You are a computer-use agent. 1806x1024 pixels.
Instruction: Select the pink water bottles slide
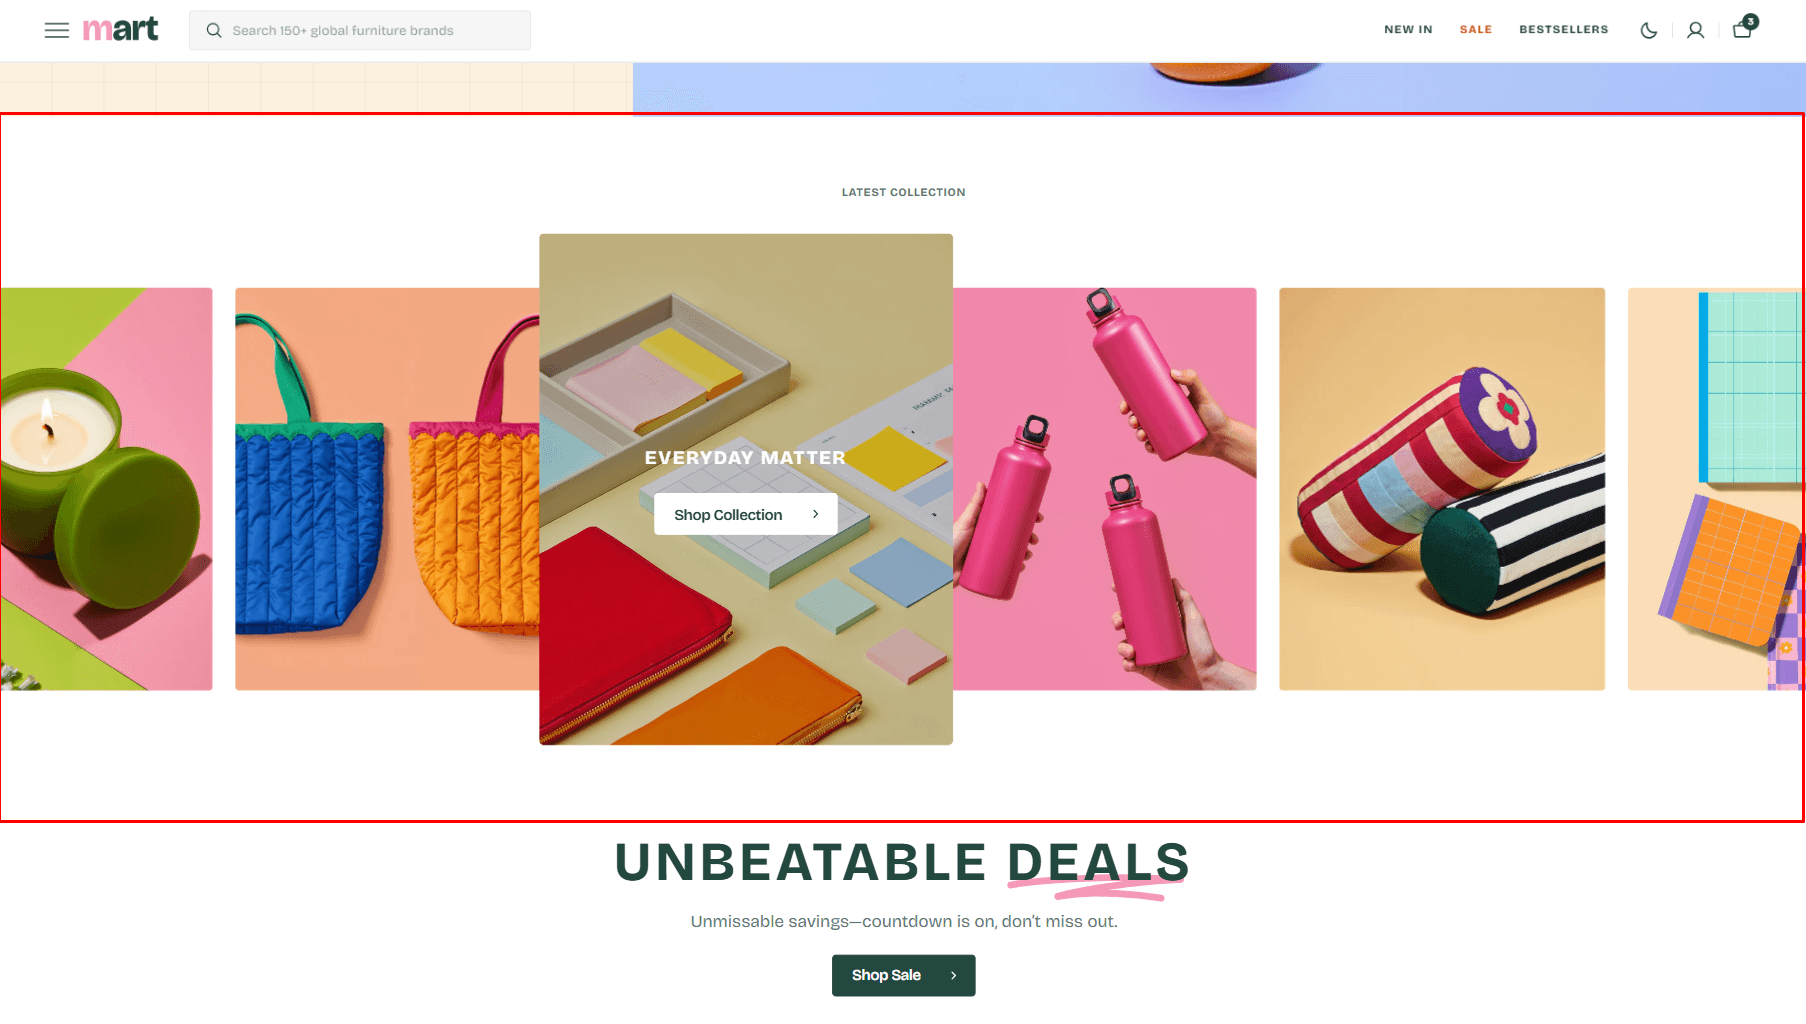[1105, 489]
